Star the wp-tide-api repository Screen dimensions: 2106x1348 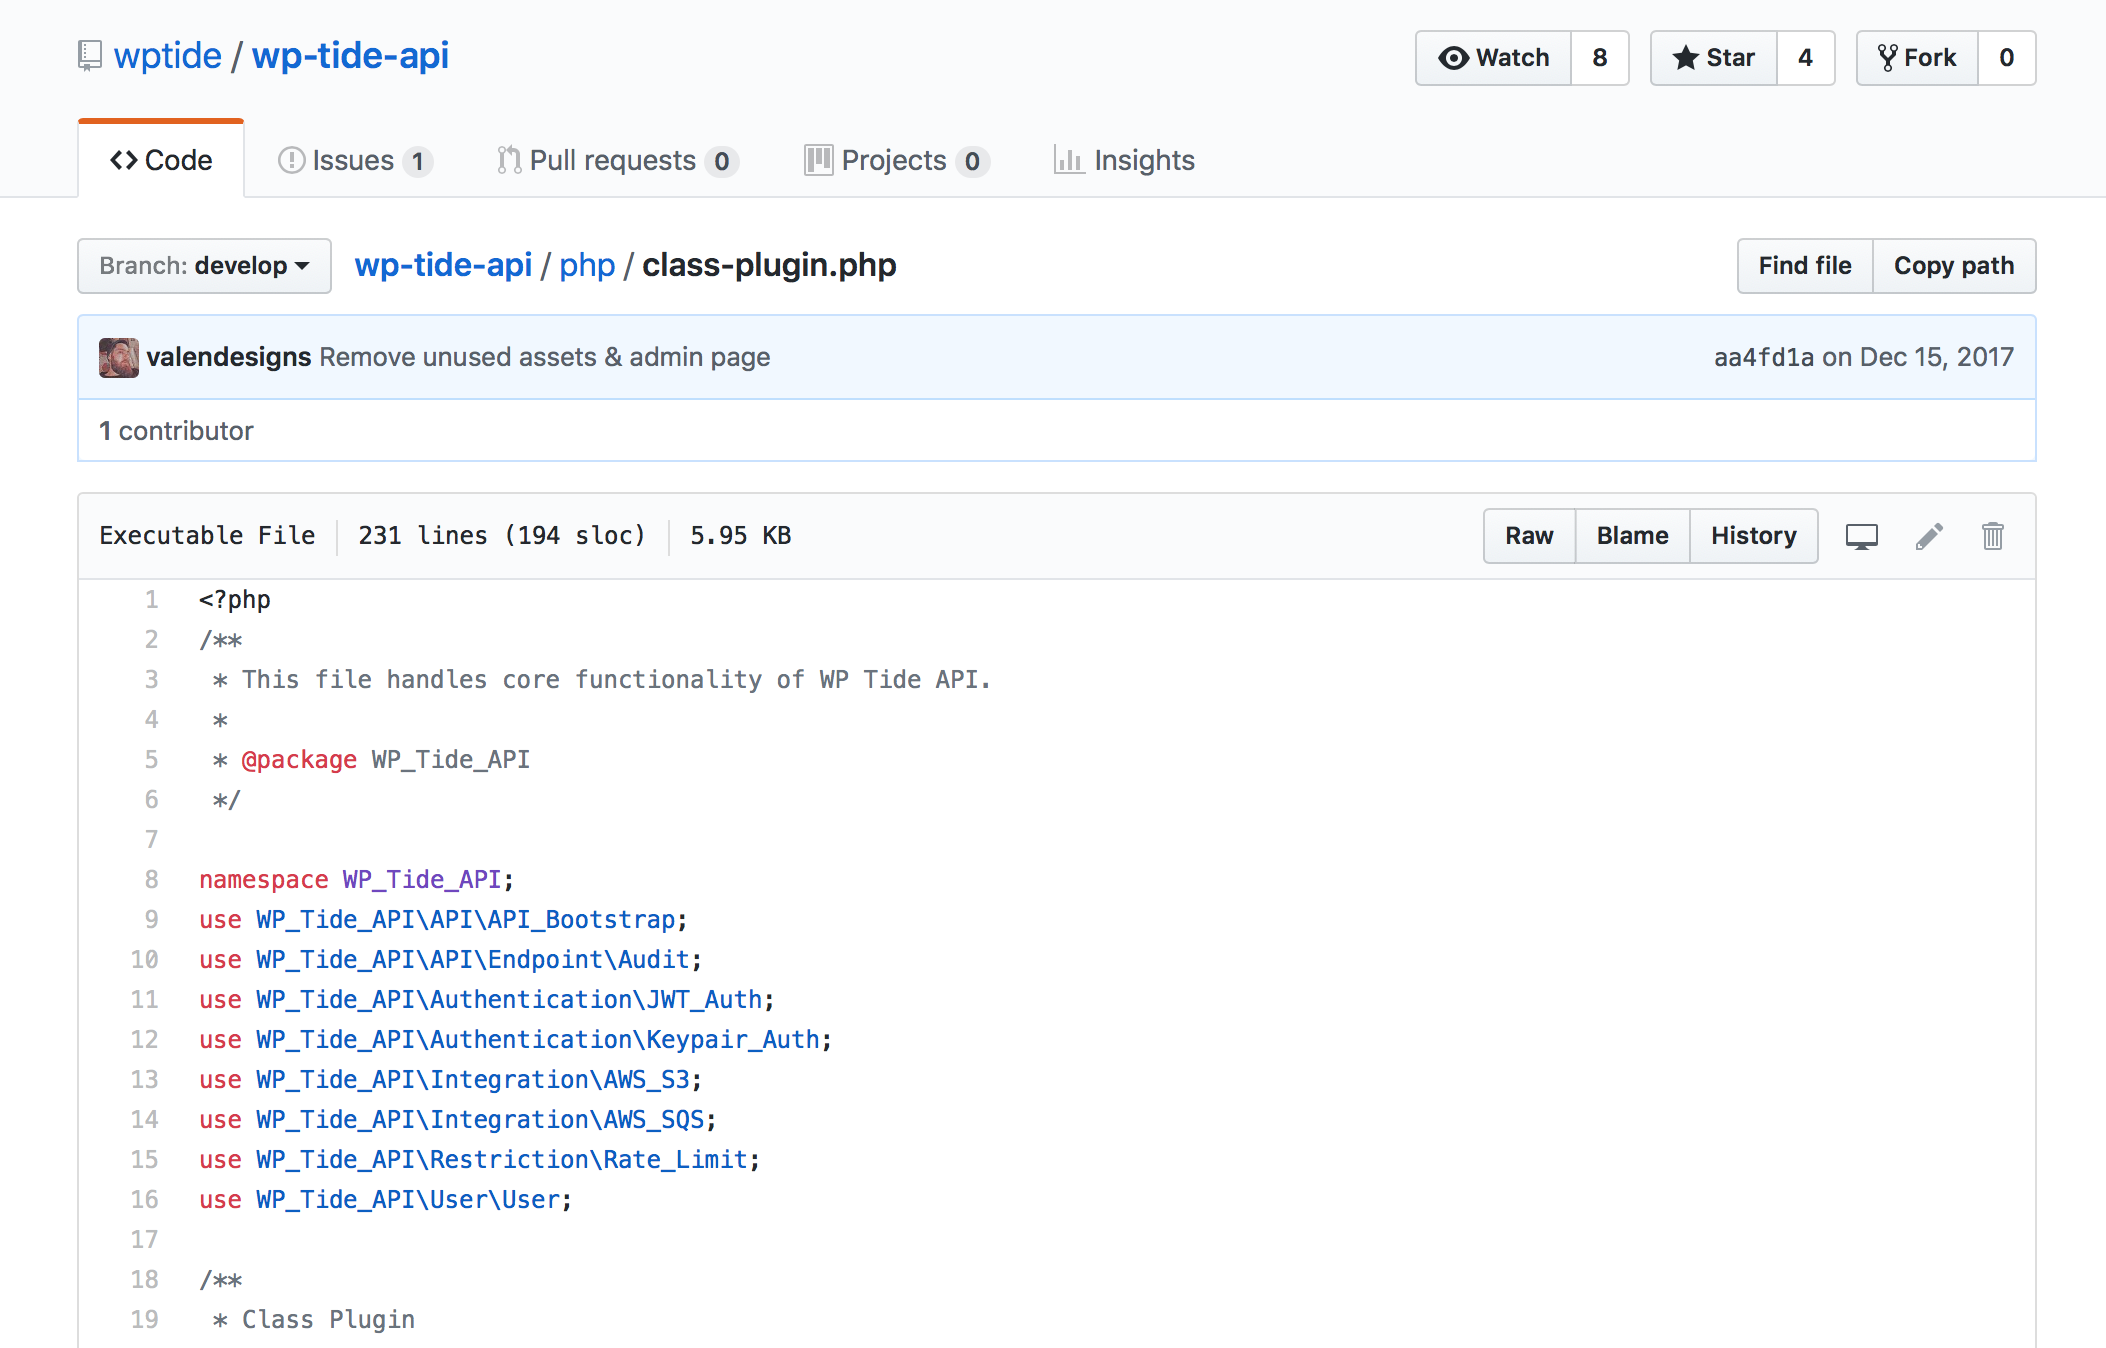[x=1687, y=58]
